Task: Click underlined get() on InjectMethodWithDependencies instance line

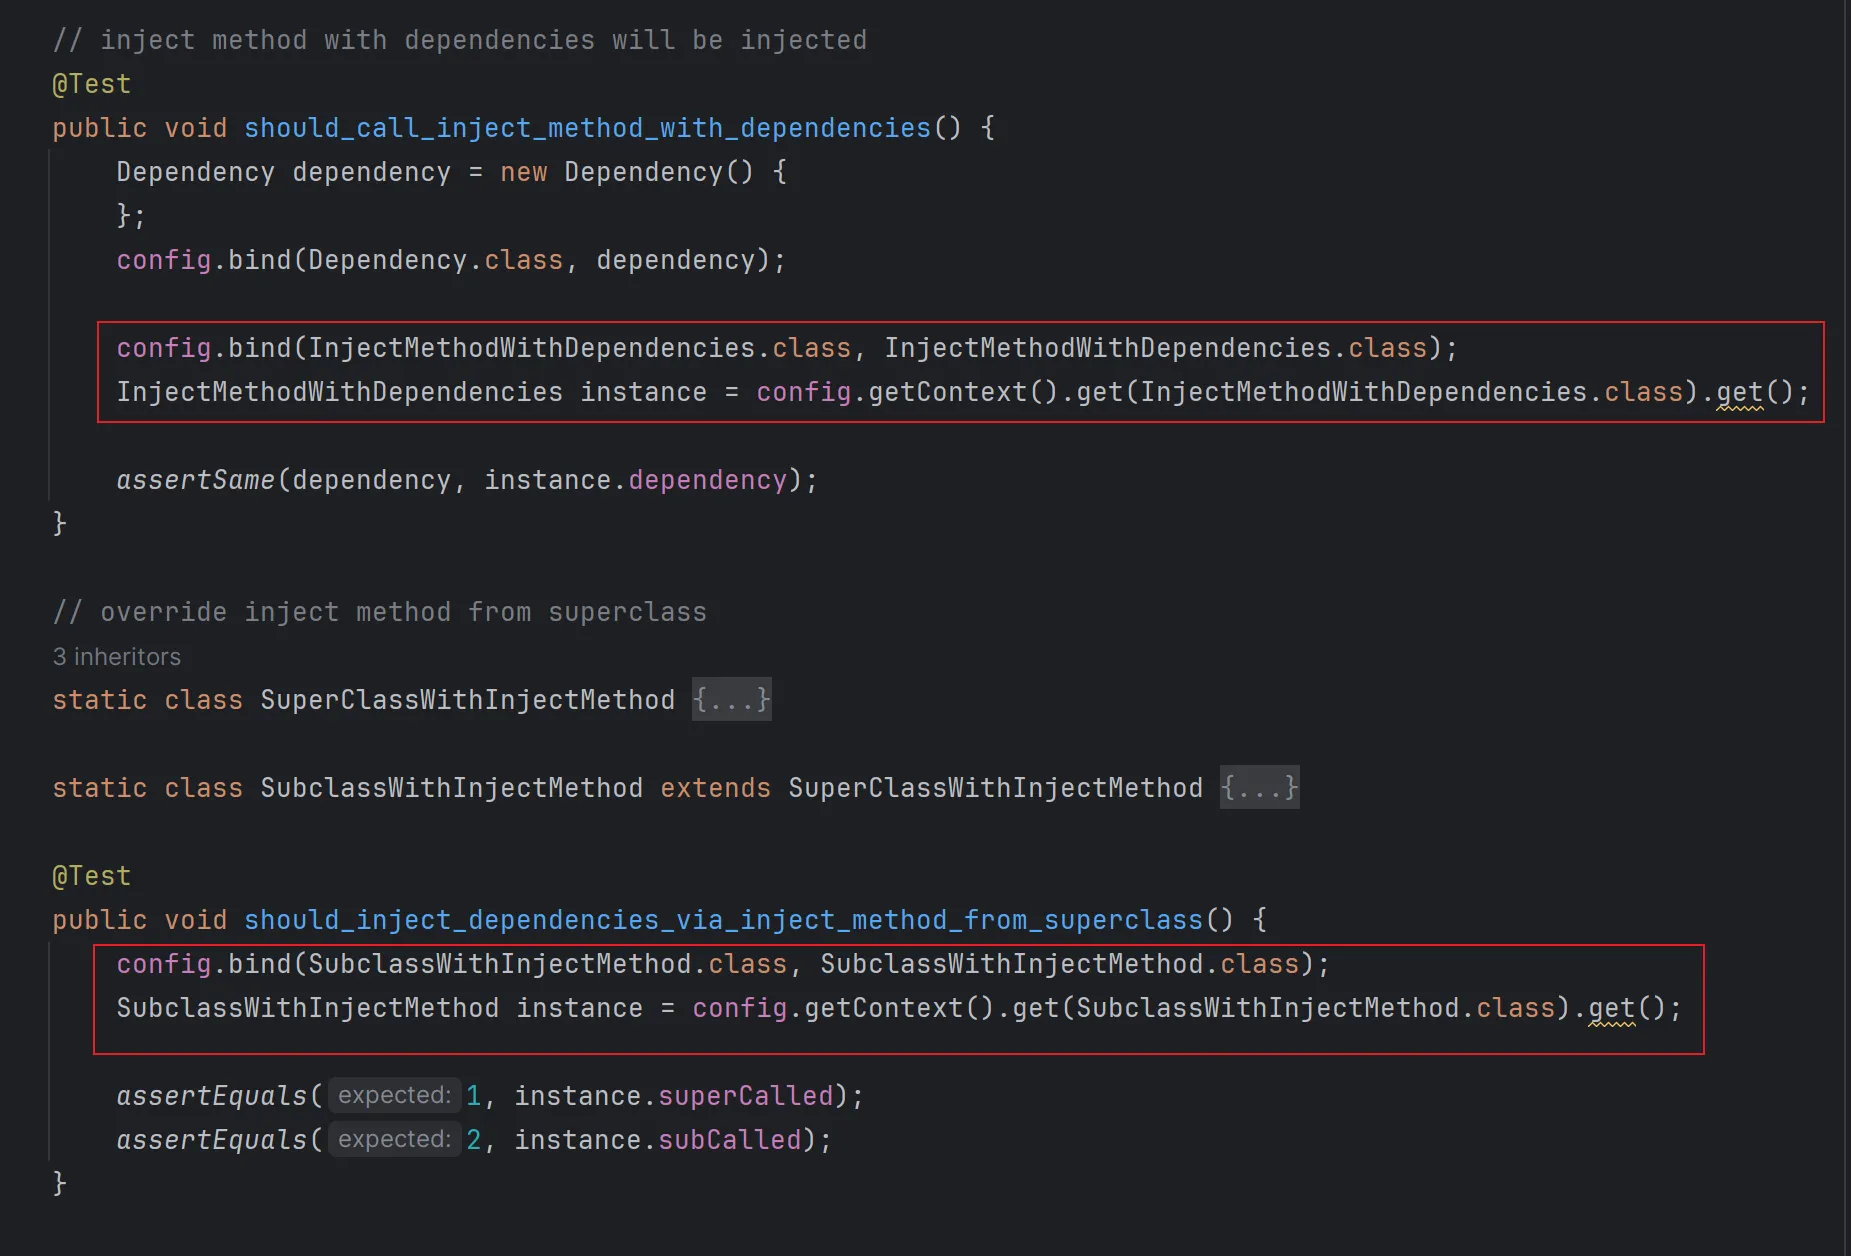Action: click(x=1739, y=392)
